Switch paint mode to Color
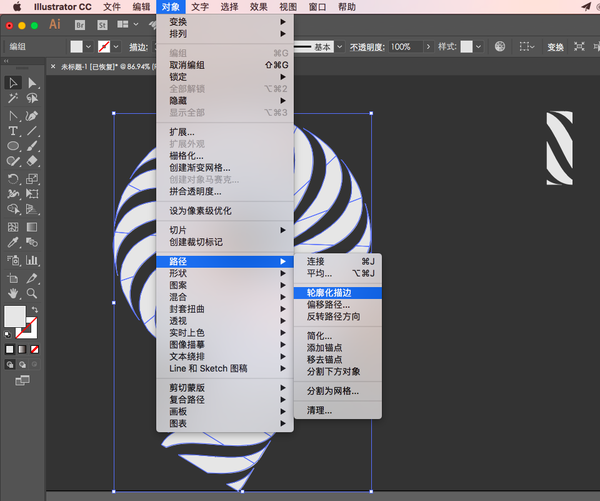 [x=10, y=349]
